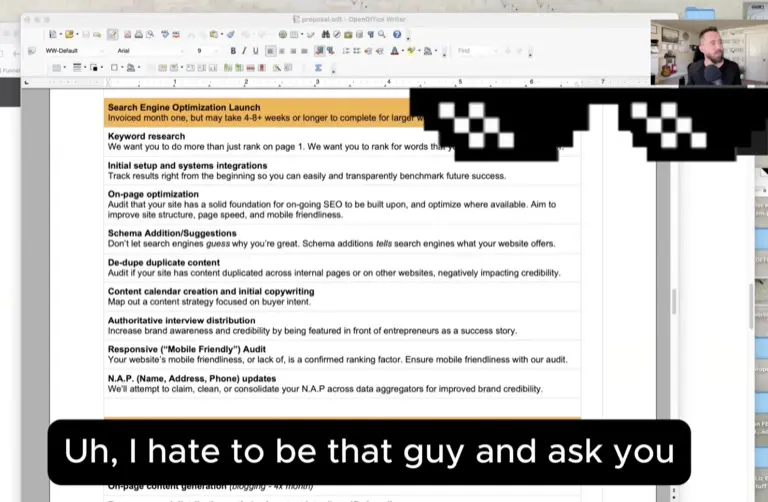Toggle Numbering list icon
768x502 pixels.
[x=346, y=51]
